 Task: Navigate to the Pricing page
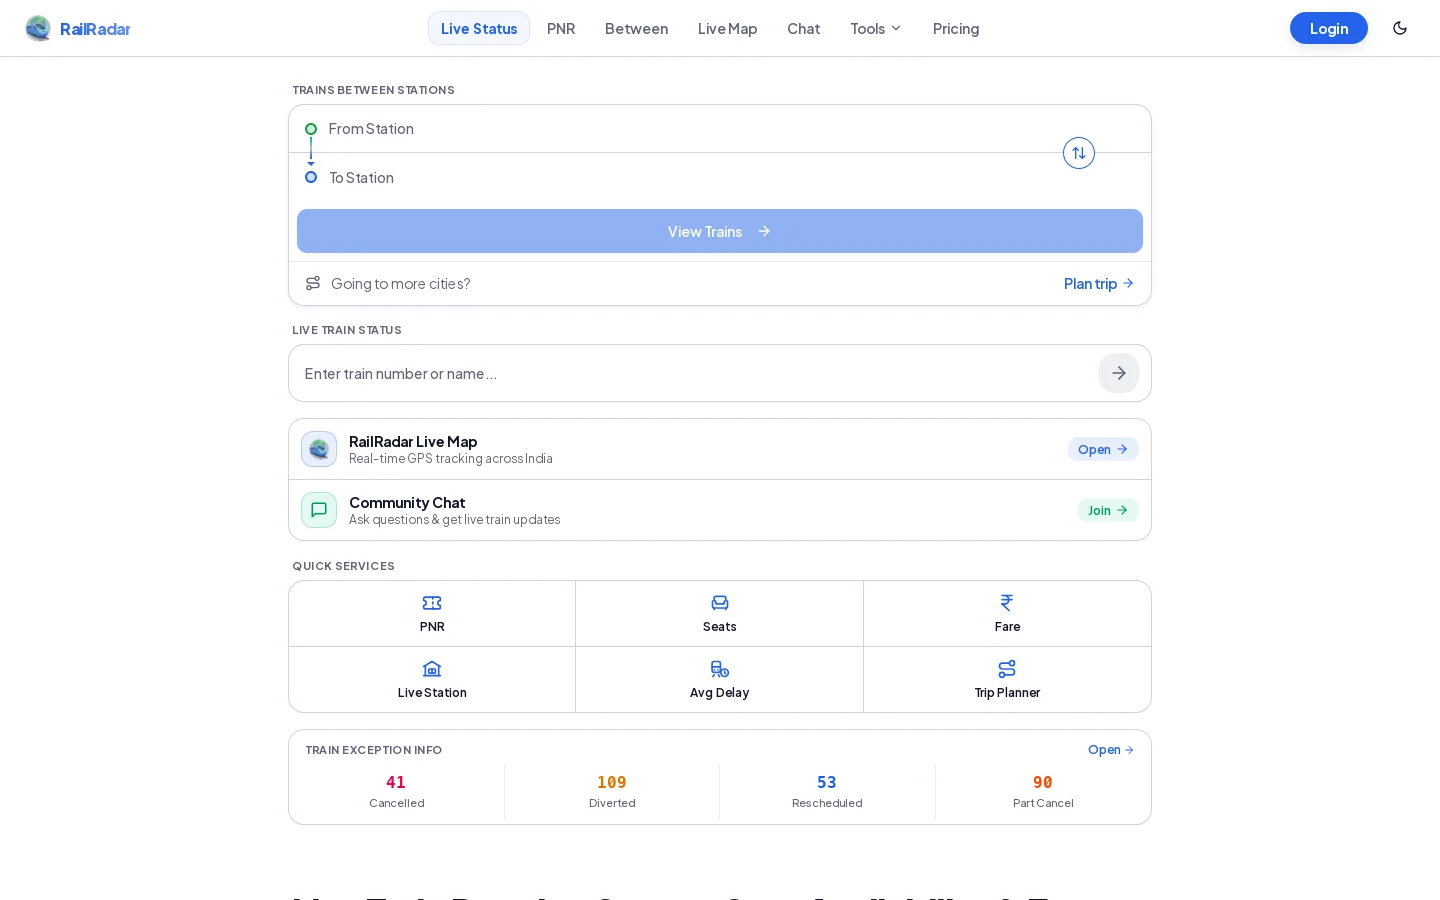(956, 28)
